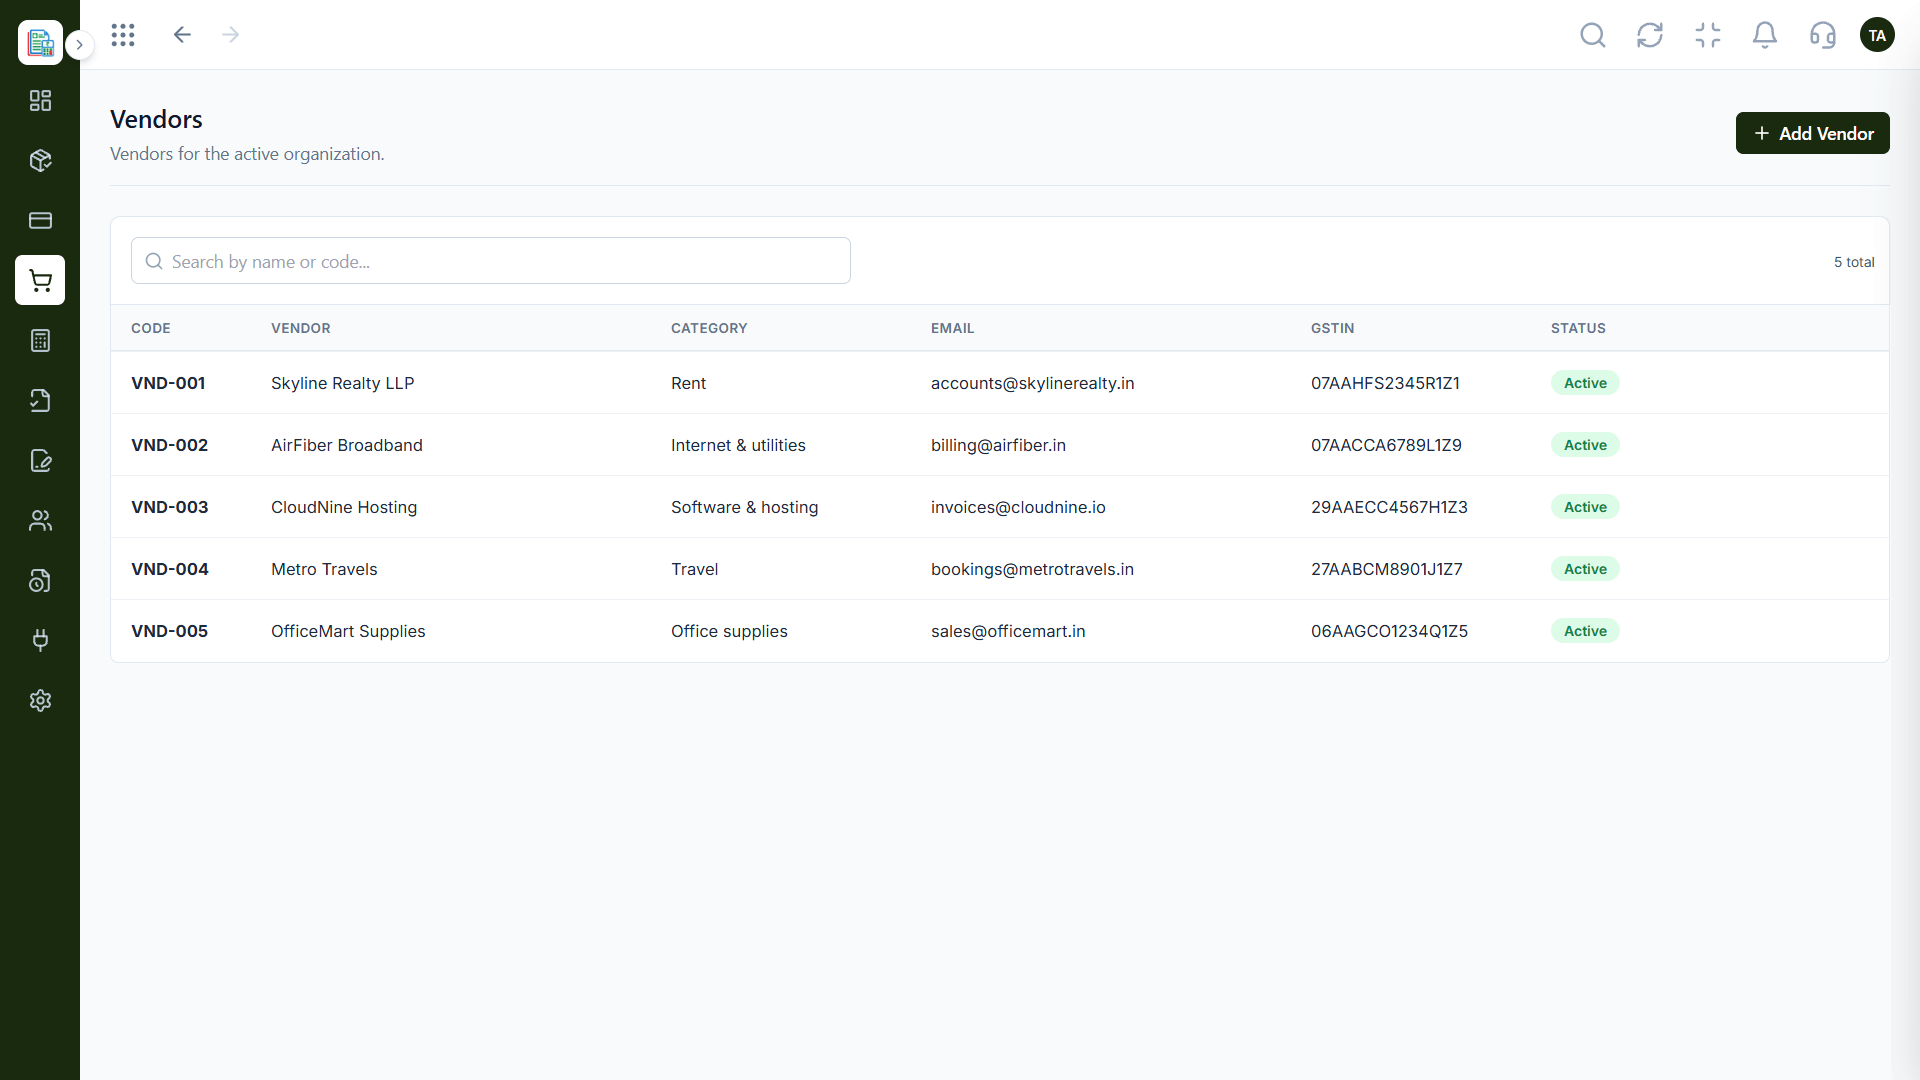Click the app logo icon in sidebar

[40, 42]
